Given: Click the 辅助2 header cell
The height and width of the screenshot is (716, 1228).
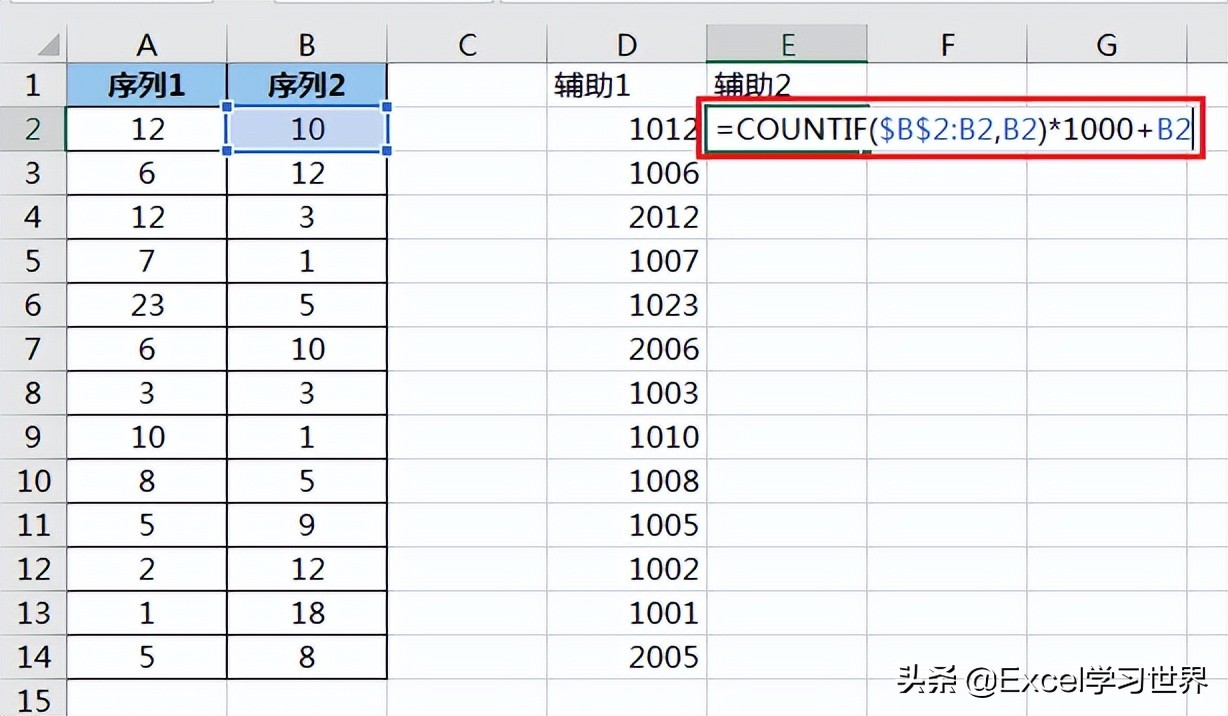Looking at the screenshot, I should [x=787, y=85].
